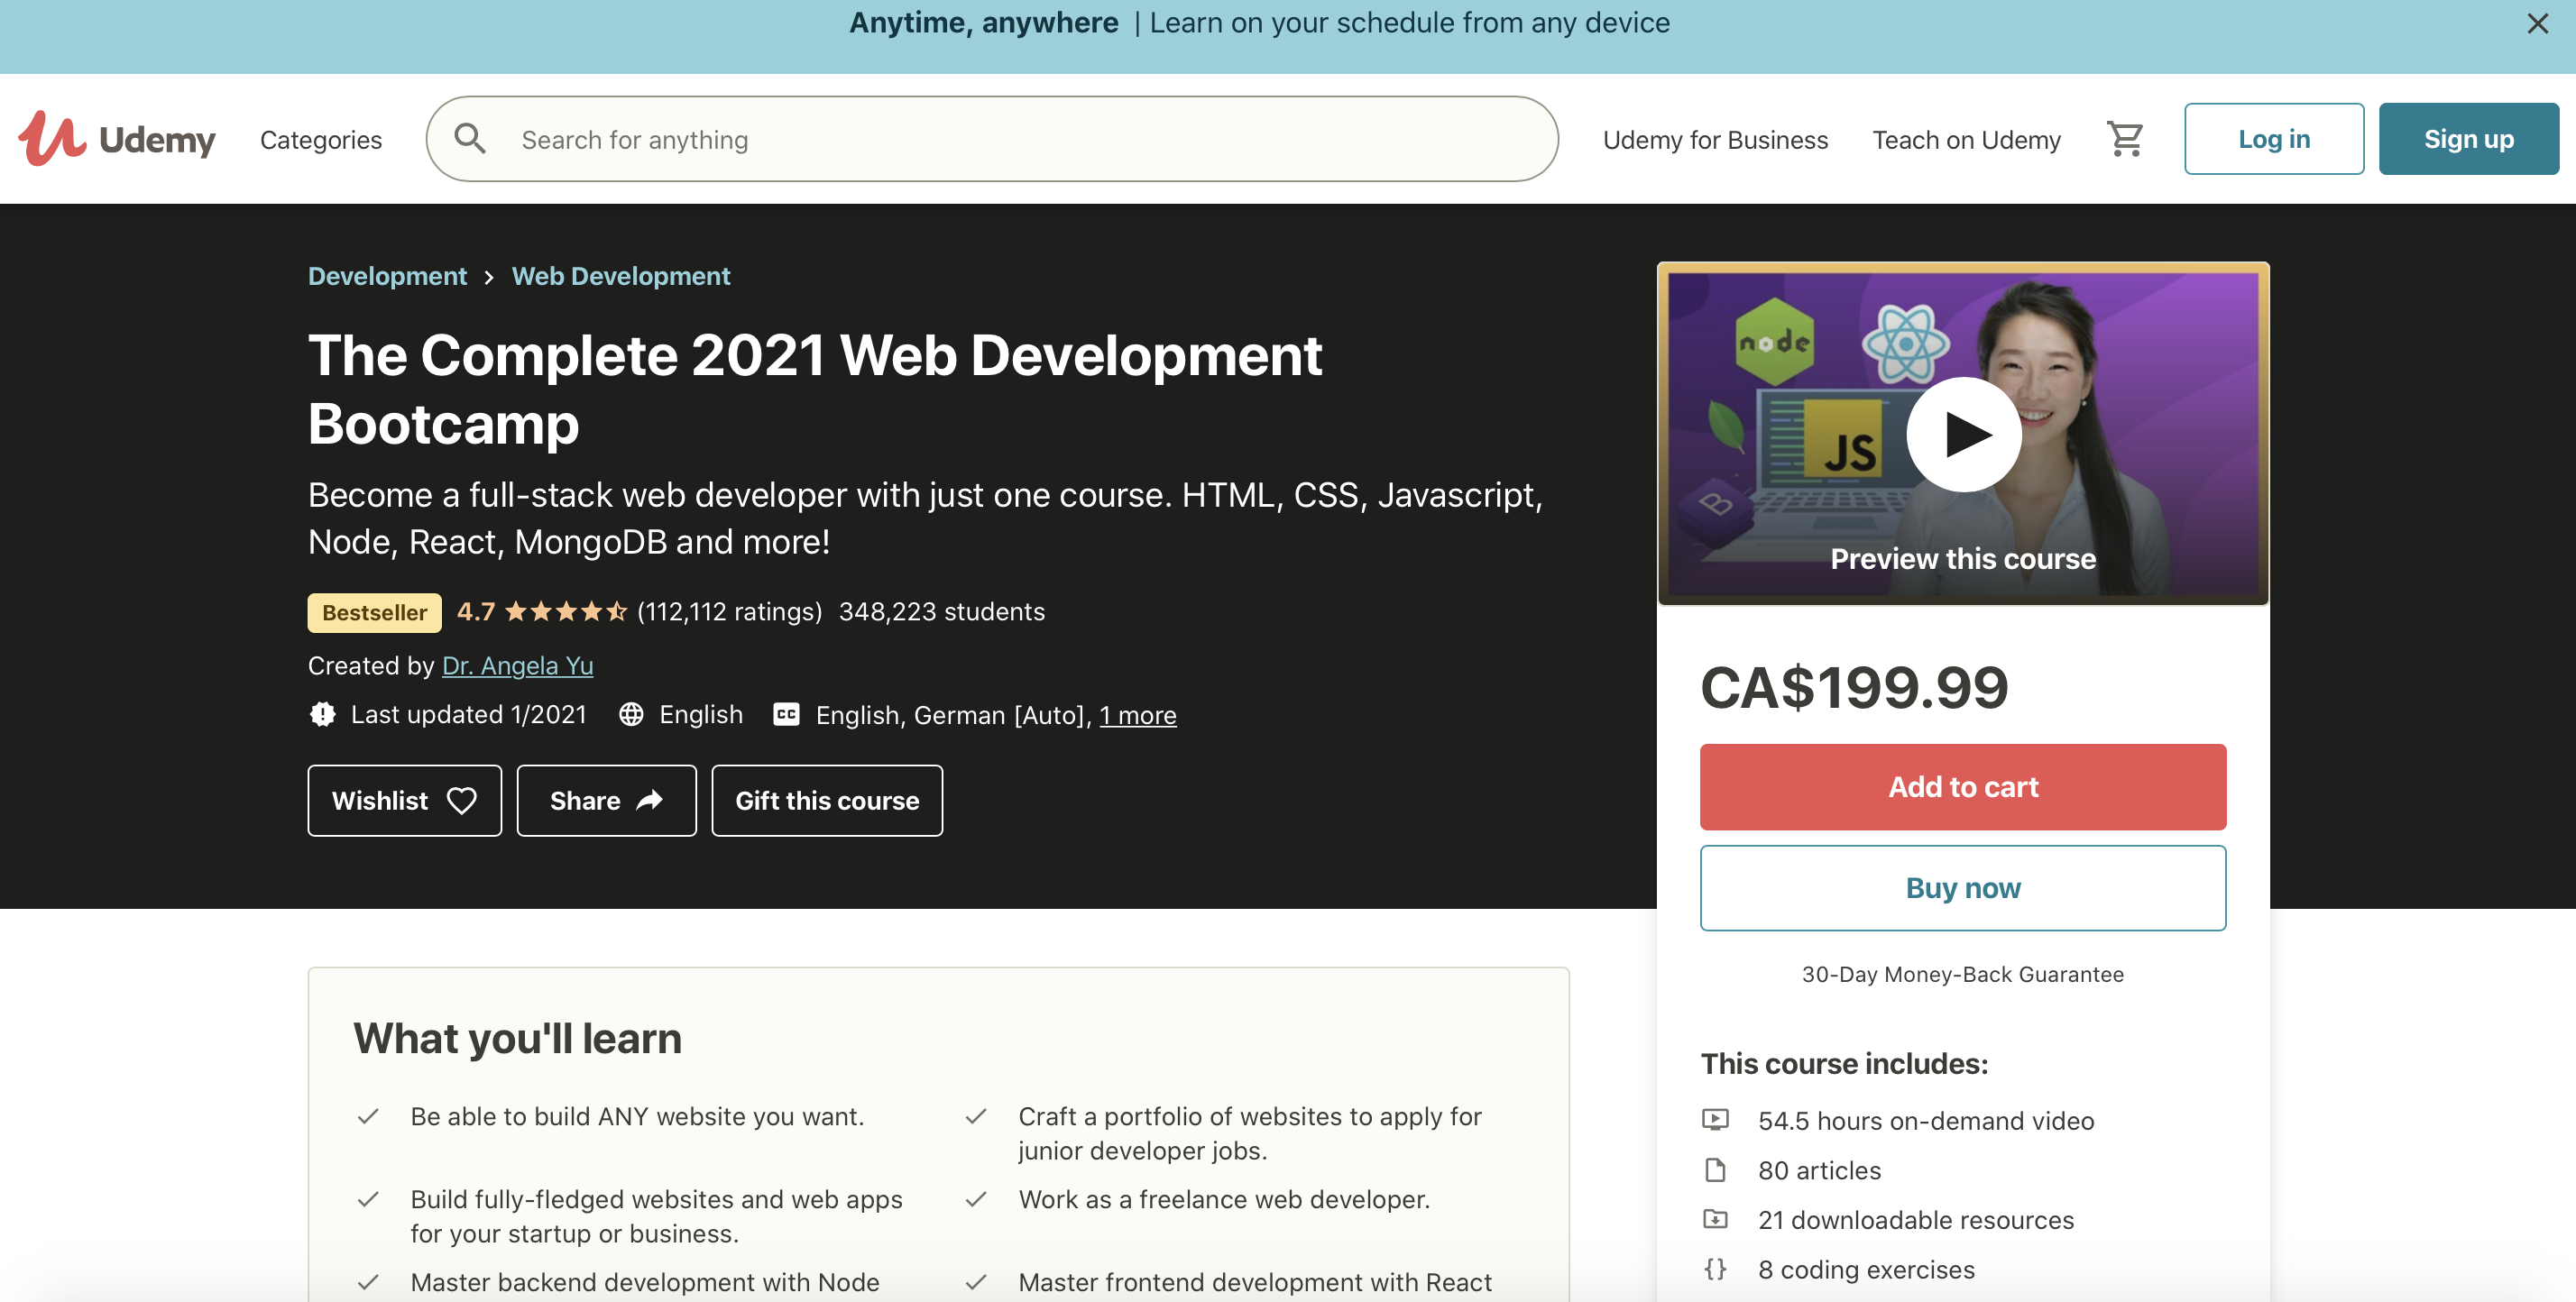This screenshot has height=1302, width=2576.
Task: Click '348,223 students' text
Action: coord(941,611)
